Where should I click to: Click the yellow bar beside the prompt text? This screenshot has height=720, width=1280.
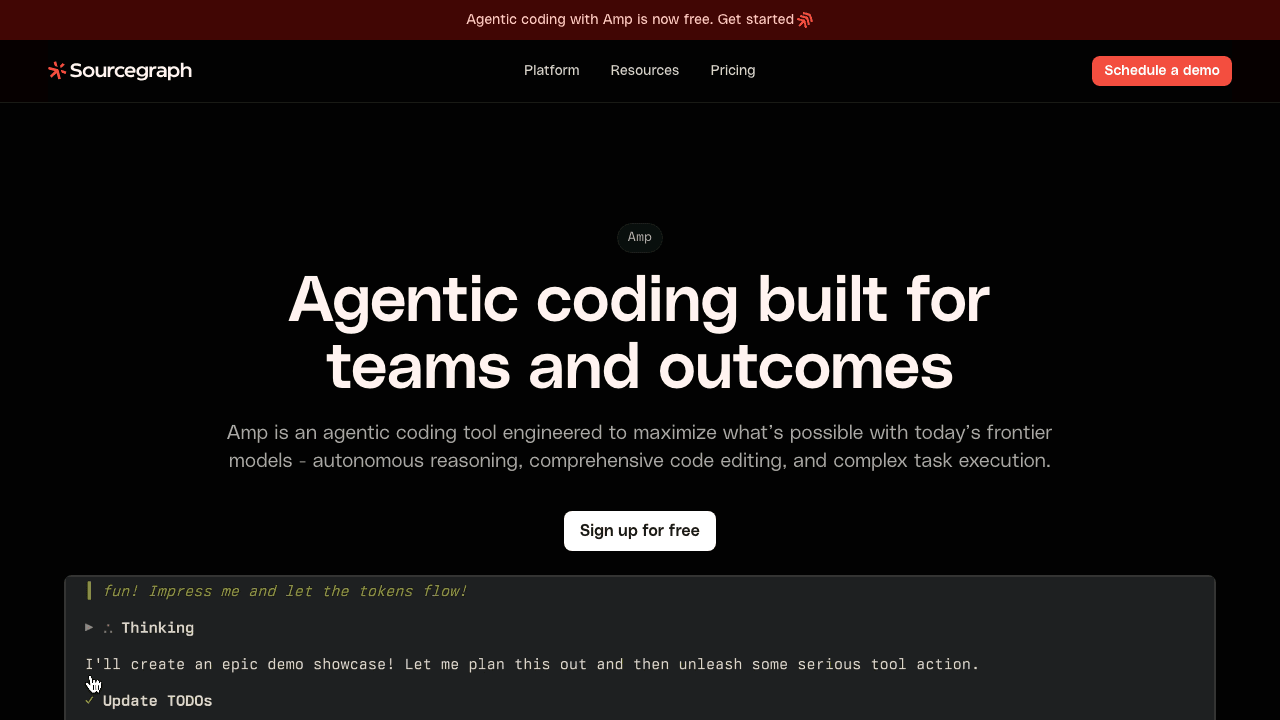pyautogui.click(x=89, y=591)
